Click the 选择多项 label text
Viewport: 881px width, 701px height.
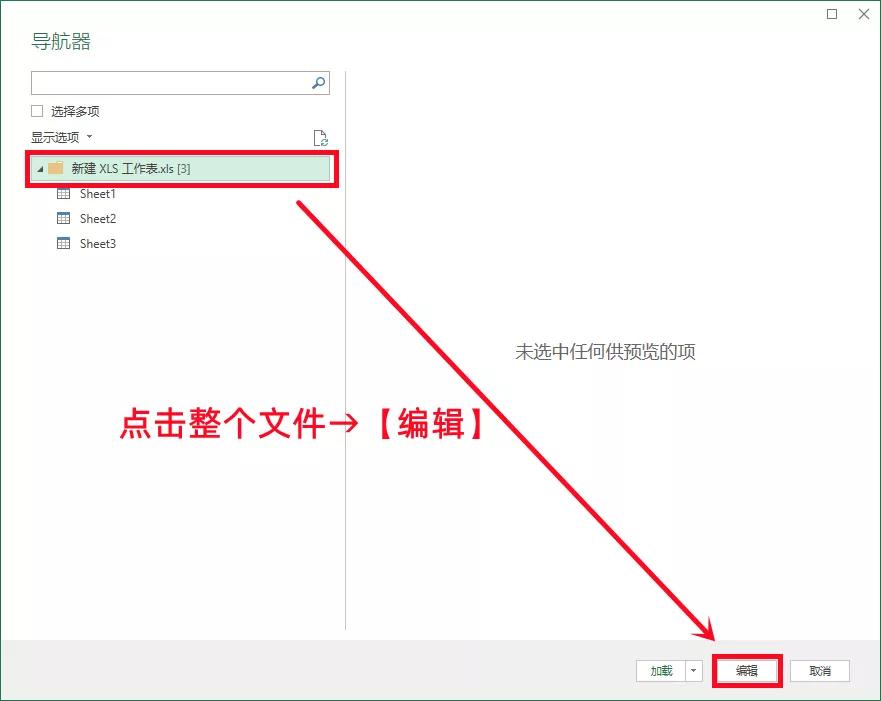(x=75, y=112)
